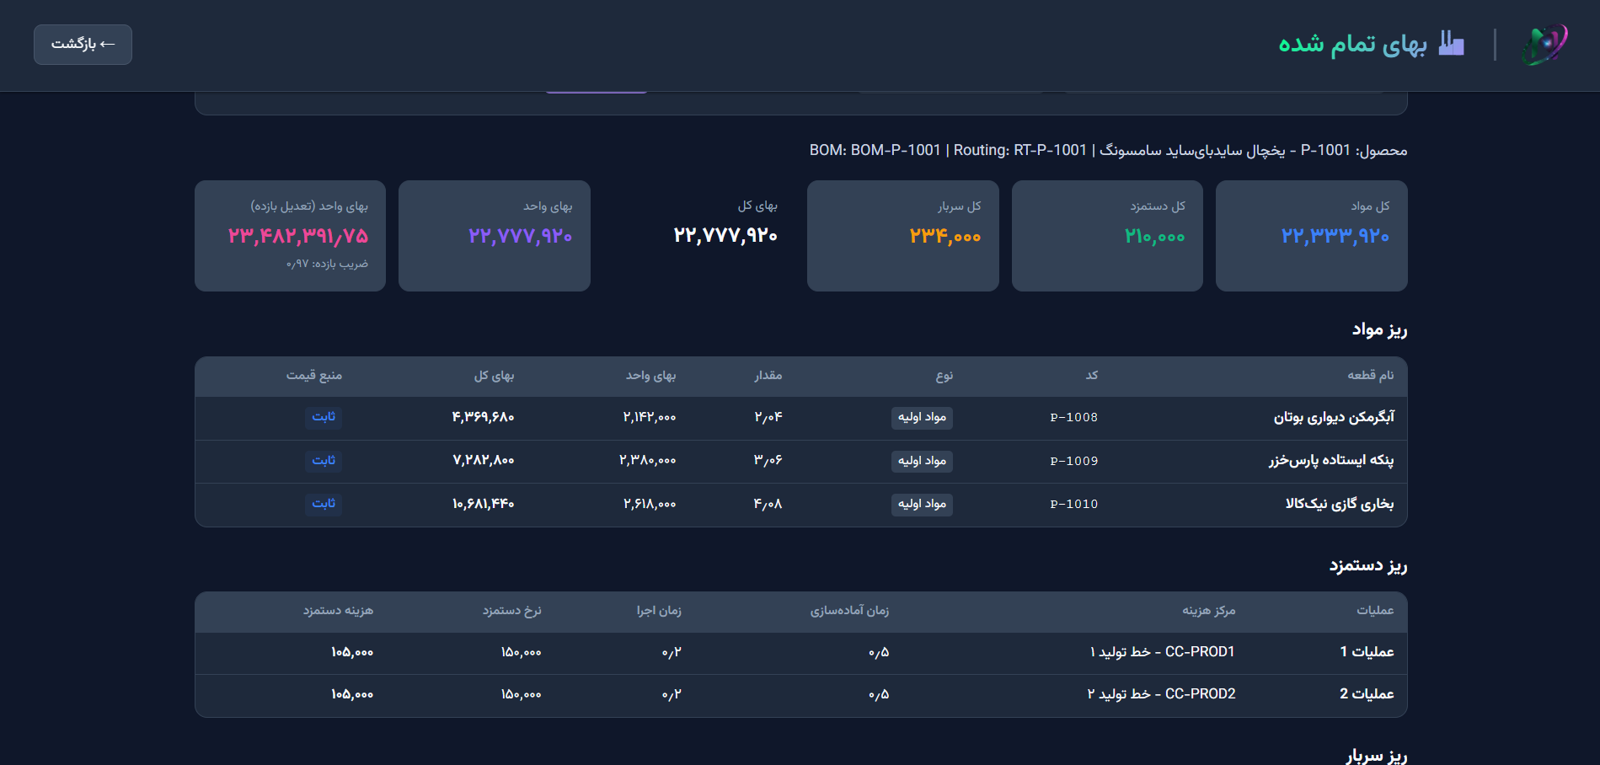This screenshot has width=1600, height=765.
Task: Click the CC-PROD1 cost center cell
Action: coord(1162,652)
